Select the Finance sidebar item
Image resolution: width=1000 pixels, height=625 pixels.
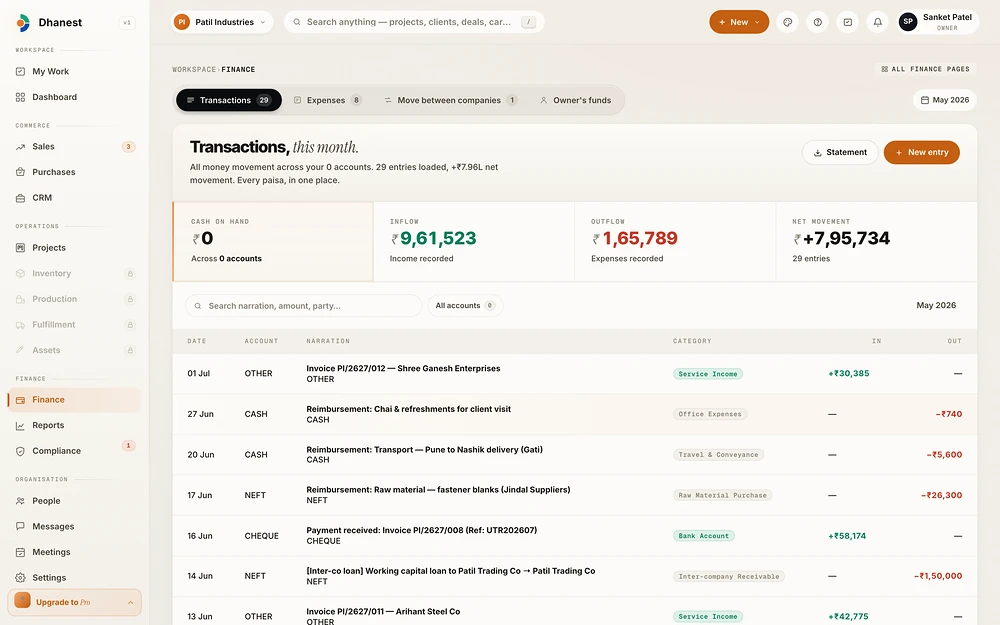74,400
